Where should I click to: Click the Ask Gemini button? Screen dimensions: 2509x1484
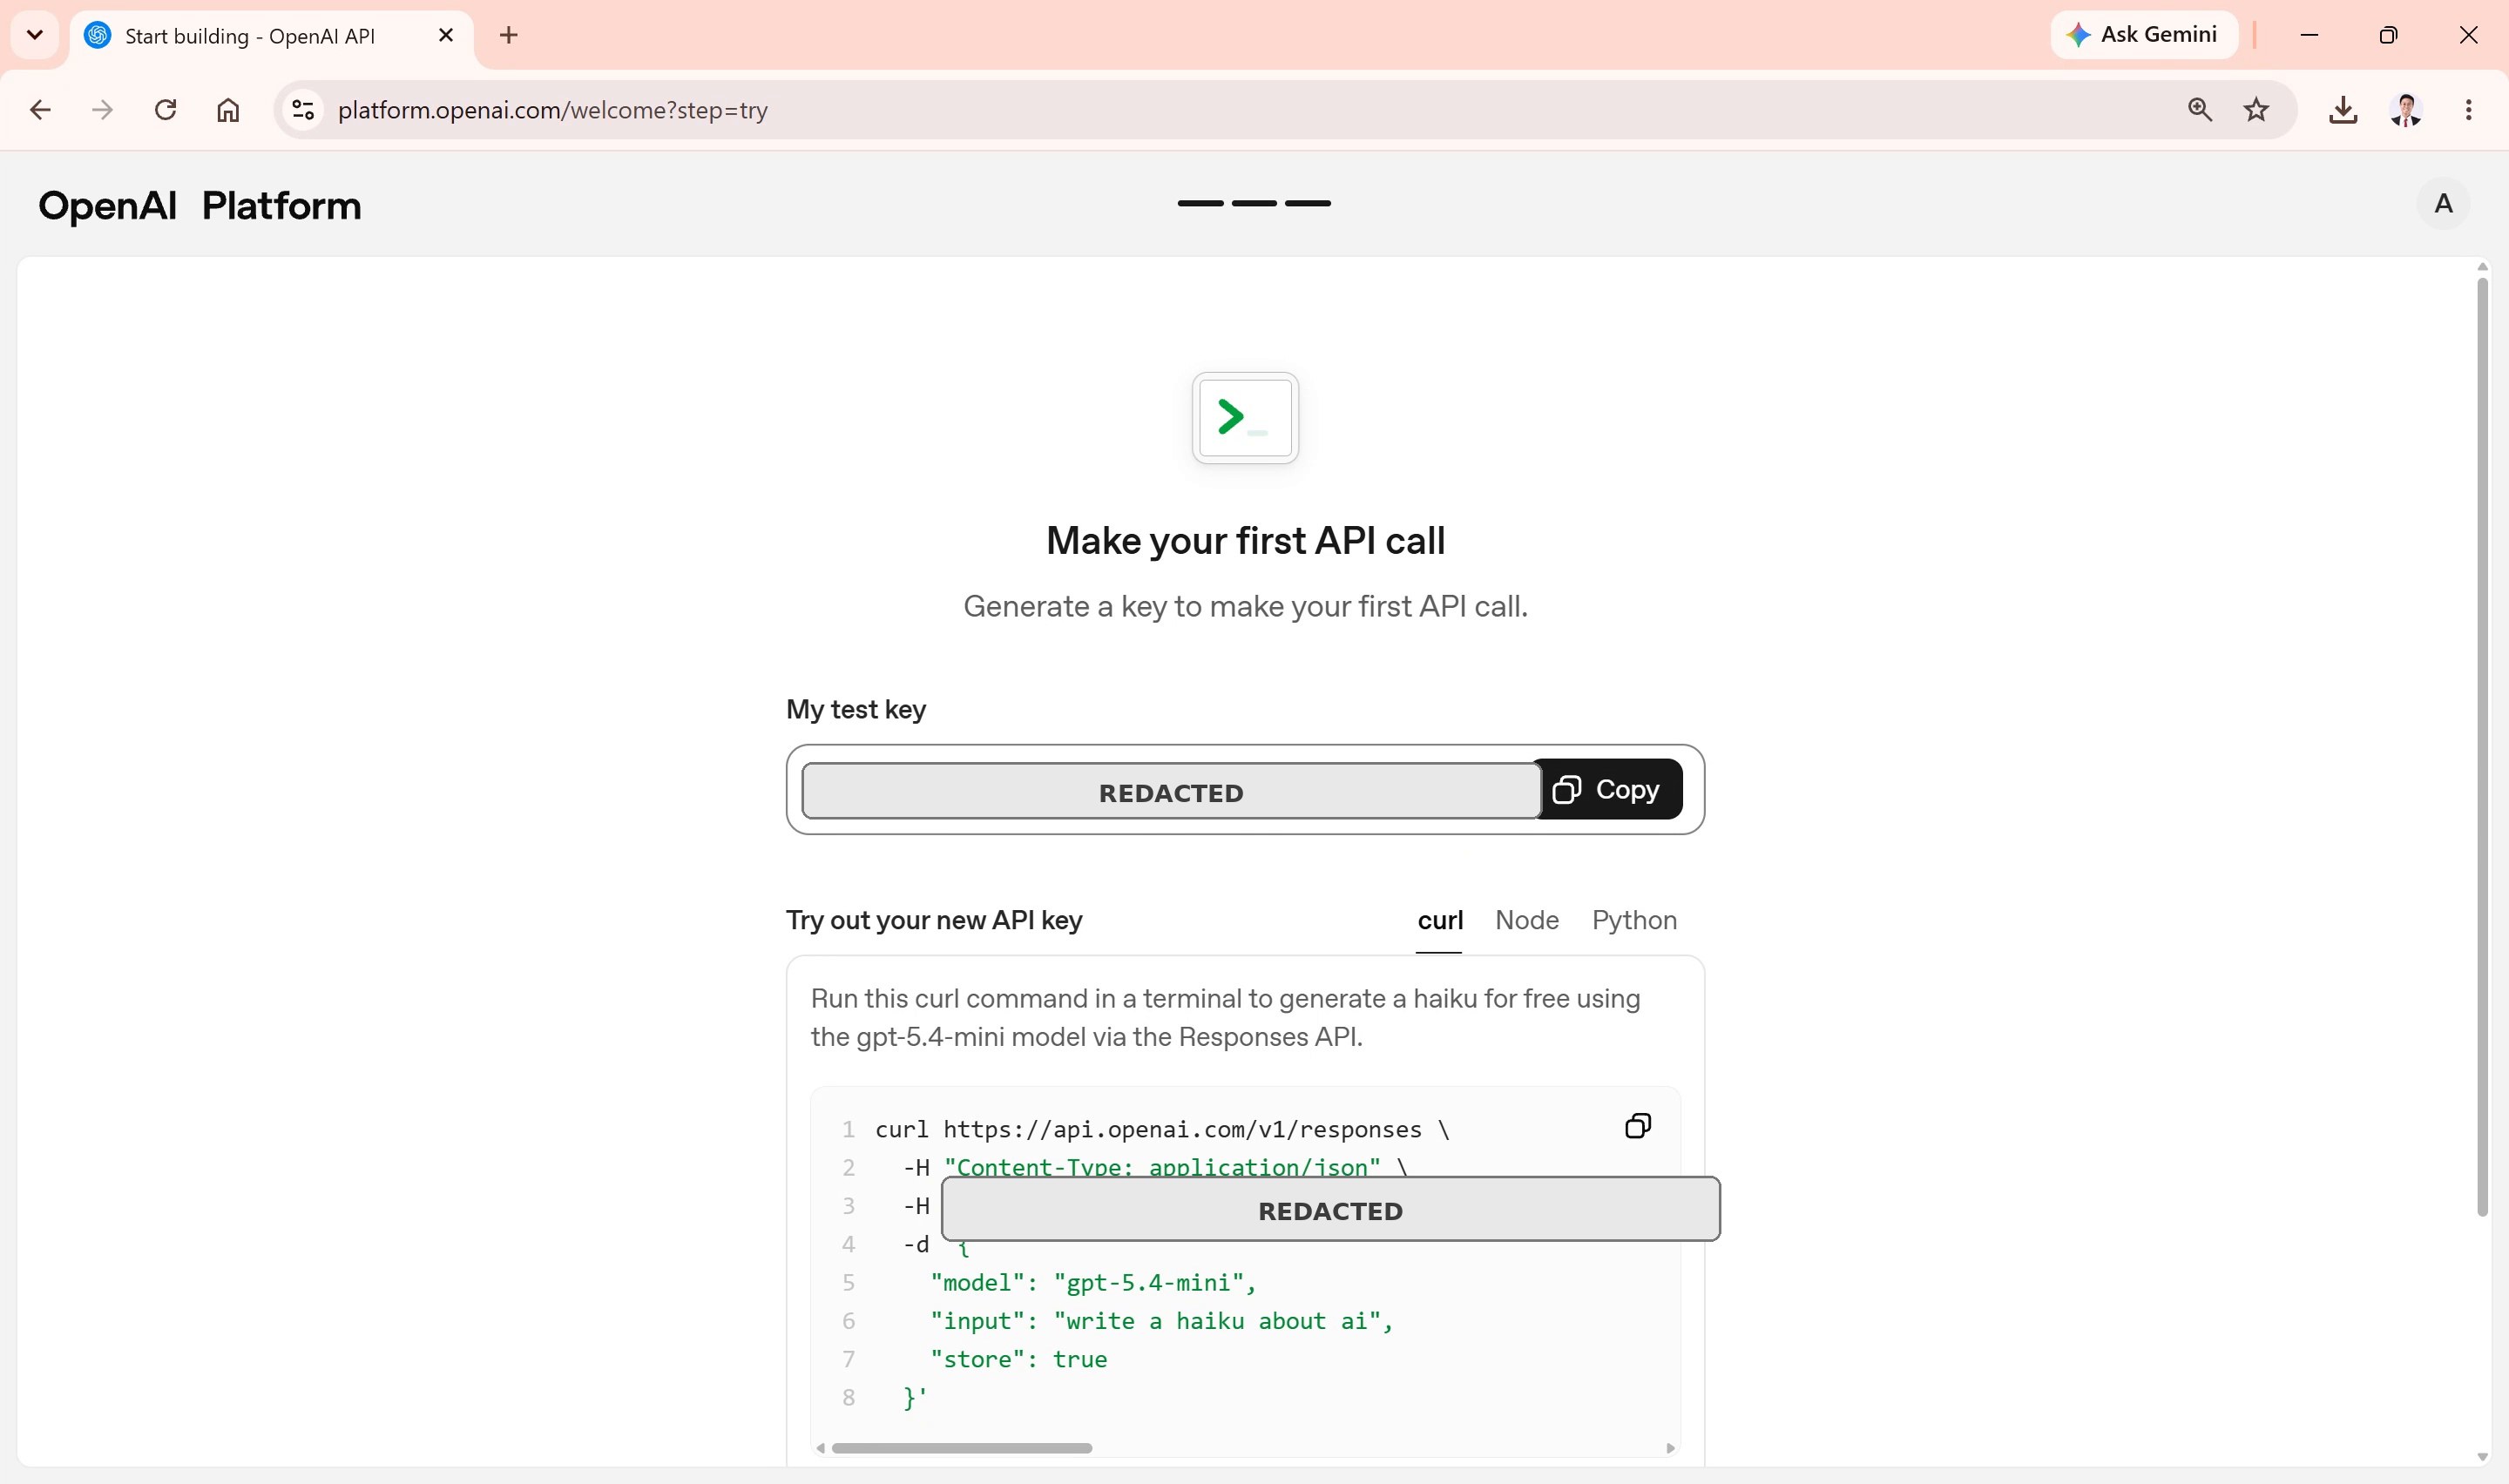2143,35
